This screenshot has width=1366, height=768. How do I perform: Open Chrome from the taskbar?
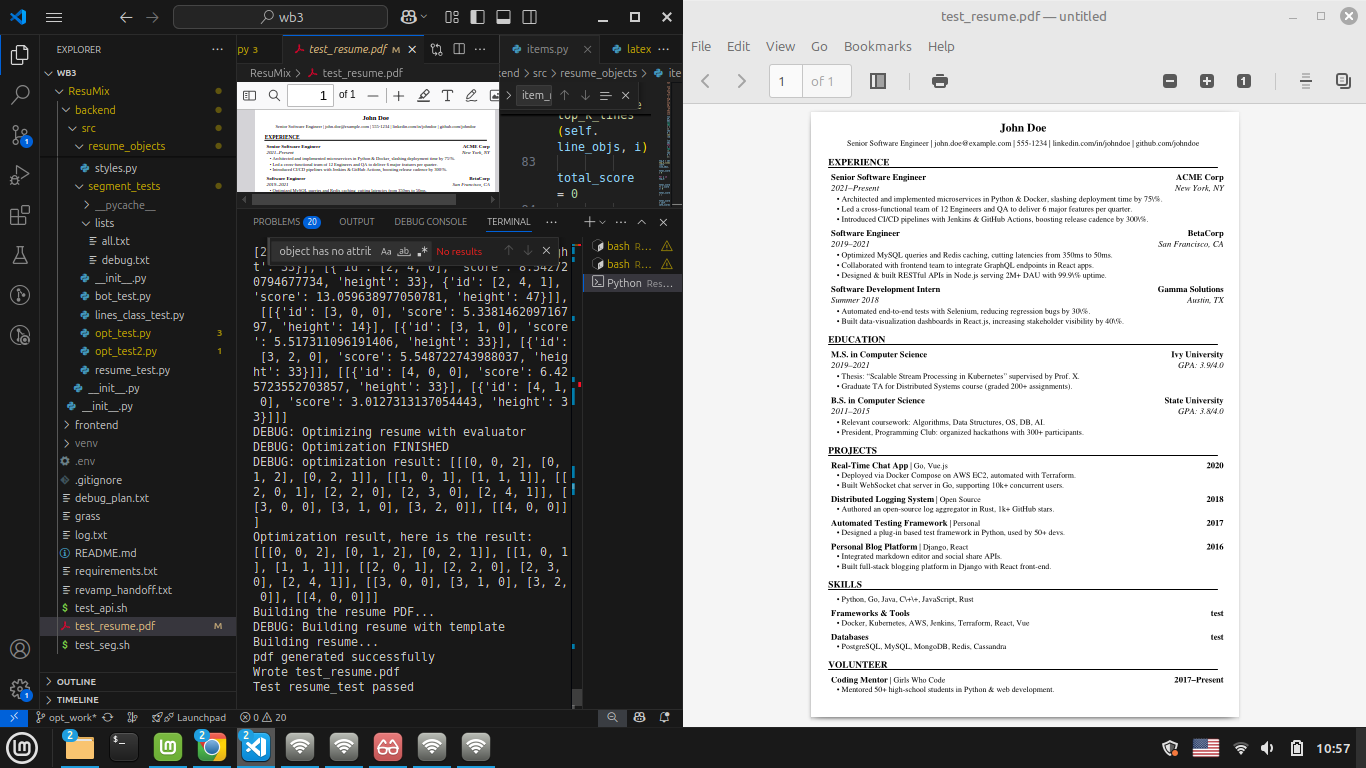(210, 745)
